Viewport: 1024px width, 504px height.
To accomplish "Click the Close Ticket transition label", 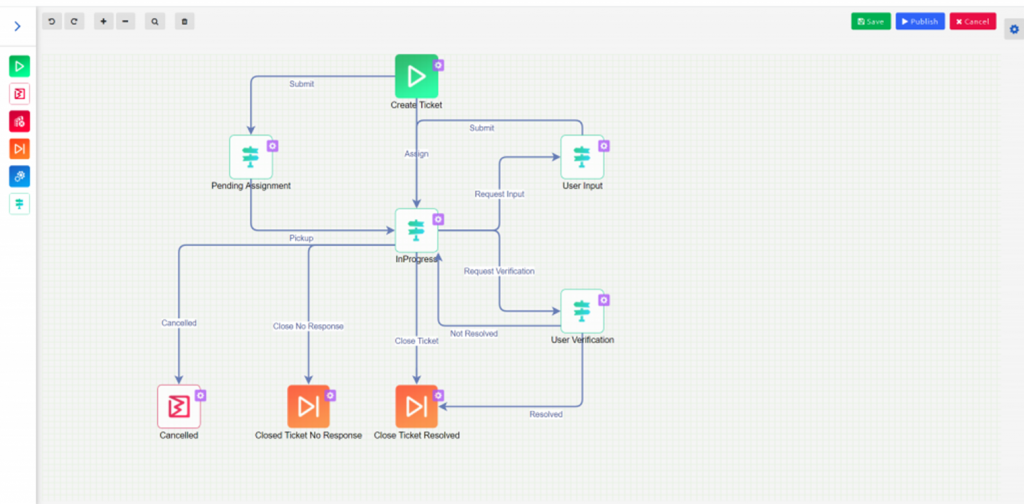I will coord(417,341).
